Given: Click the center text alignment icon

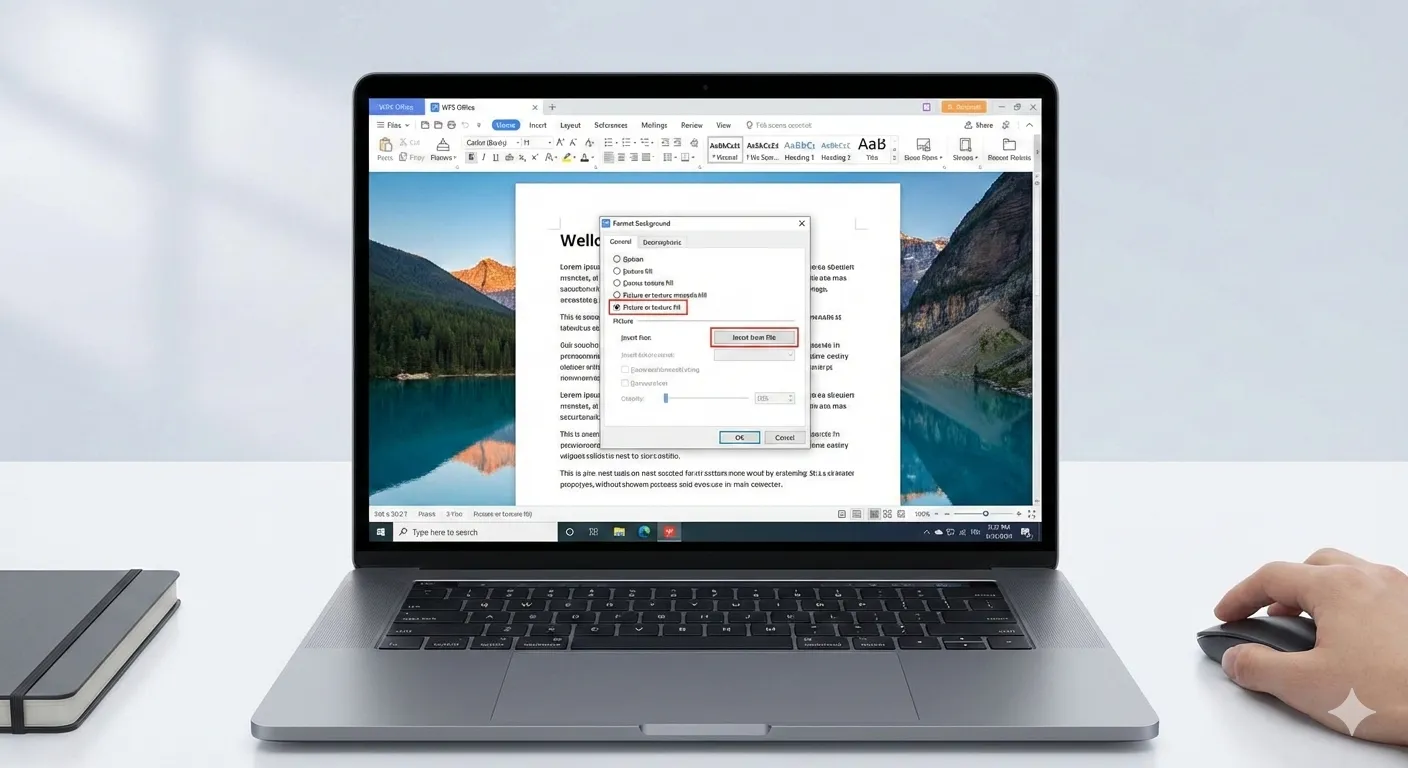Looking at the screenshot, I should click(x=621, y=157).
